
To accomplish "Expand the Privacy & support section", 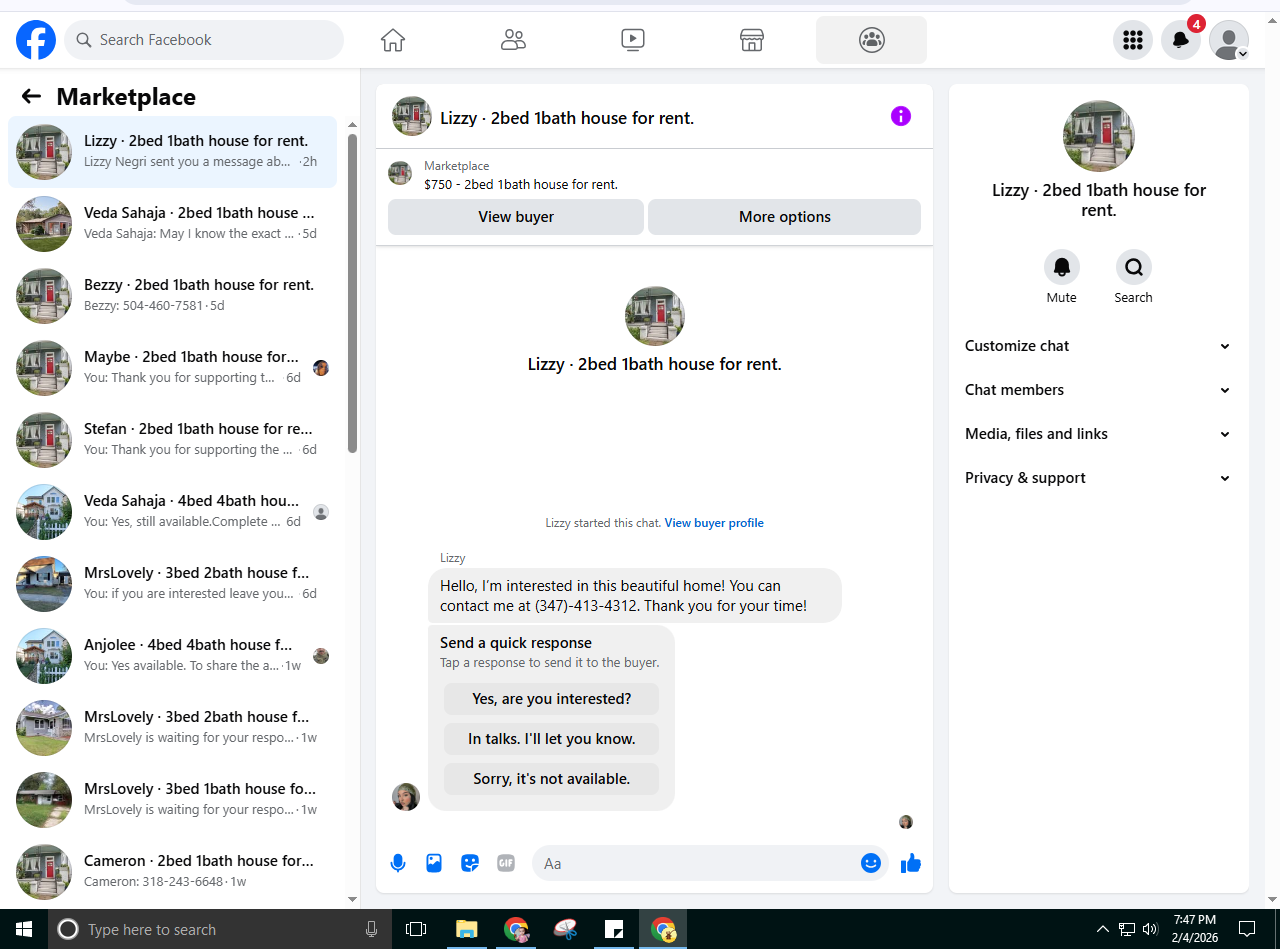I will tap(1098, 478).
